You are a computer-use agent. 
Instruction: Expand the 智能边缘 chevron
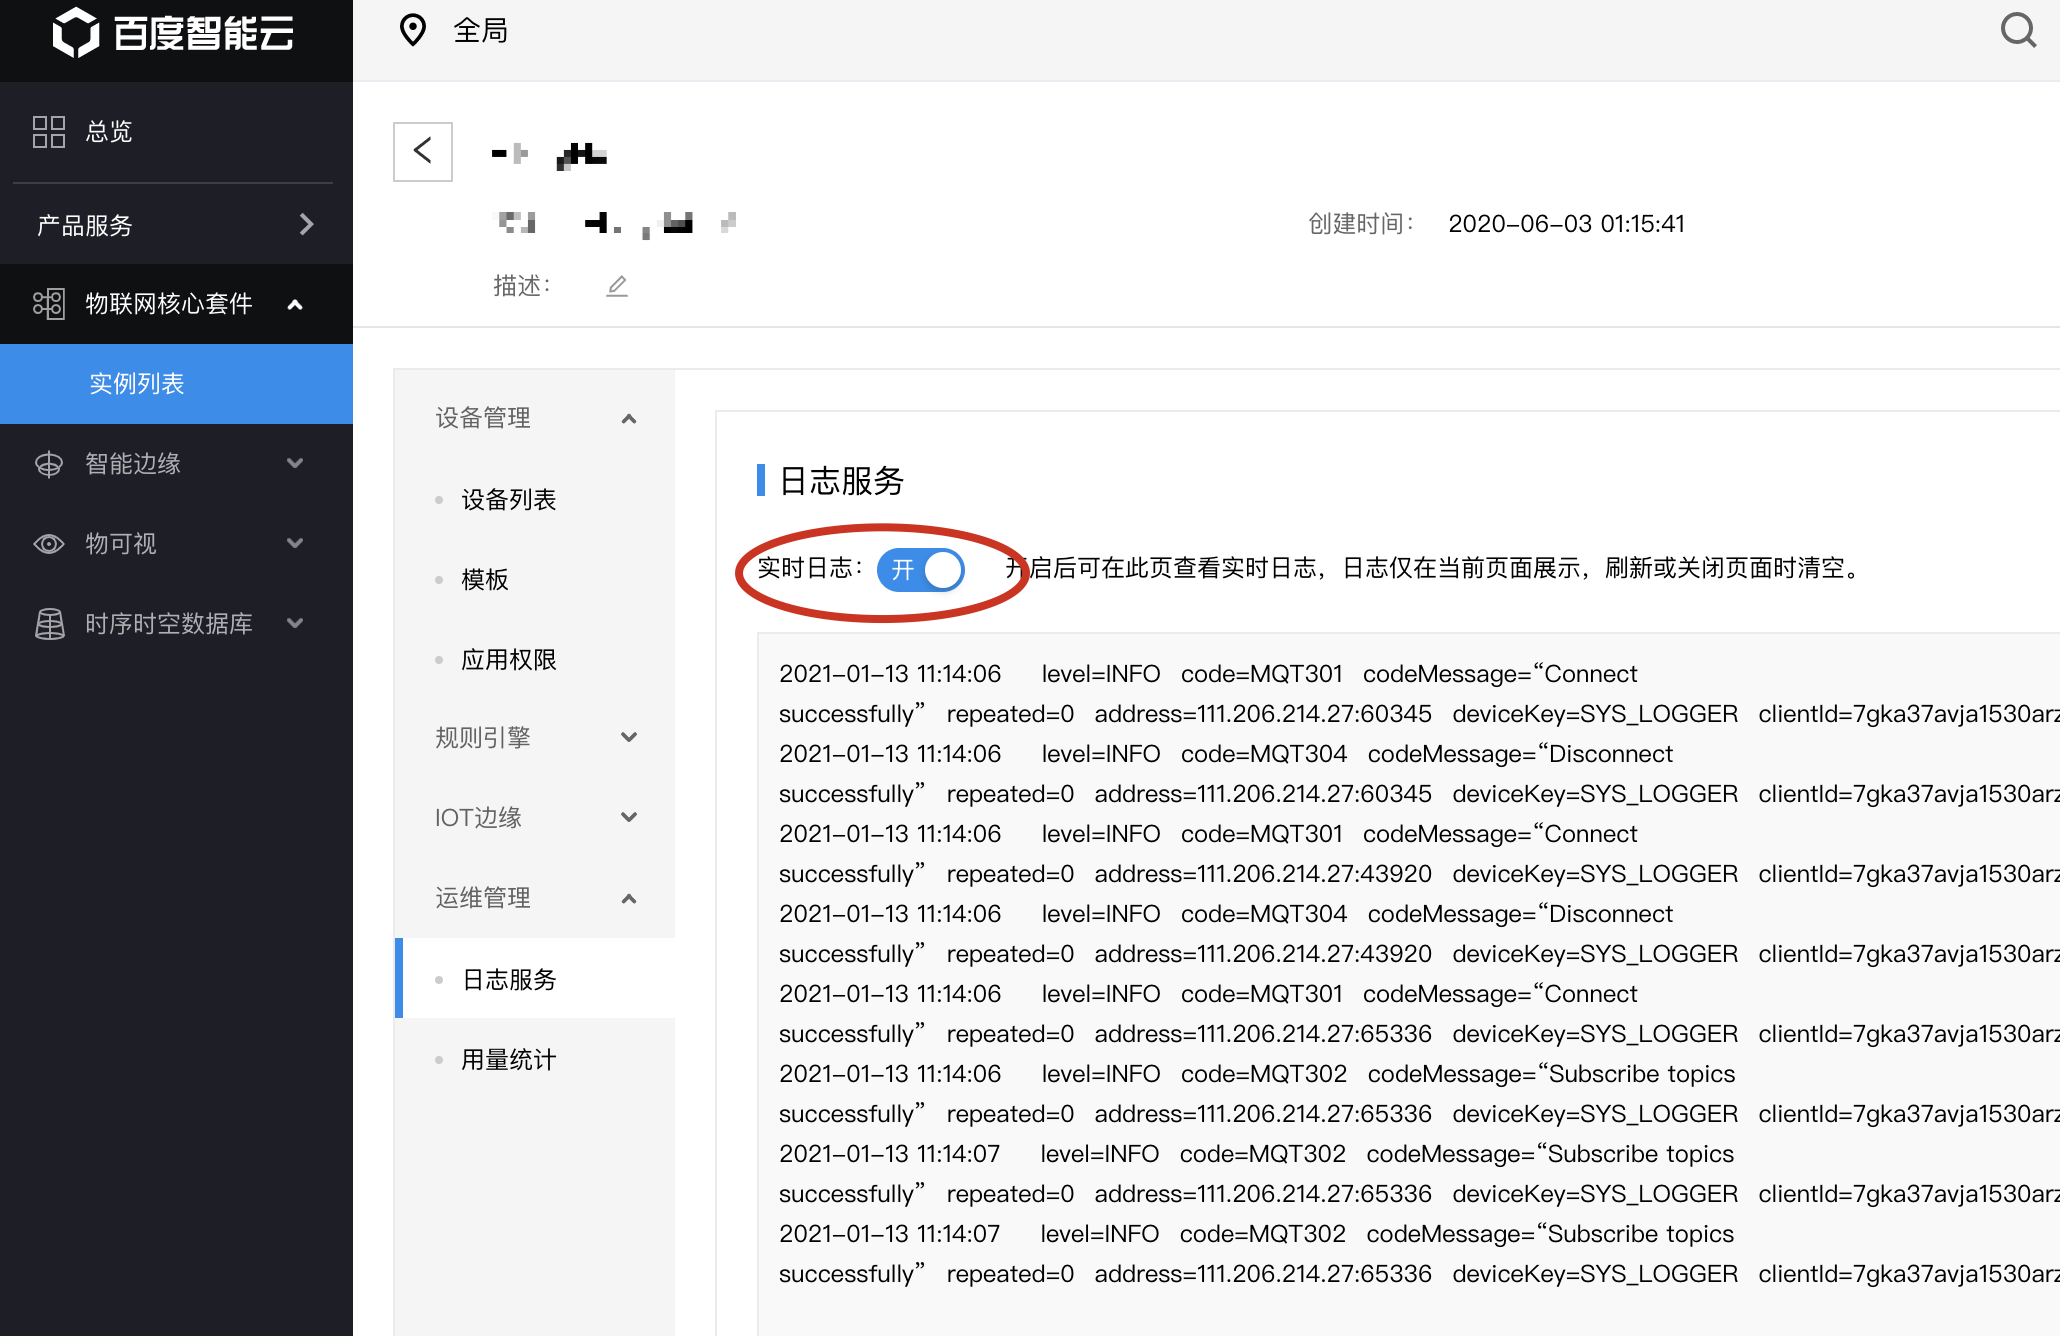pos(295,463)
